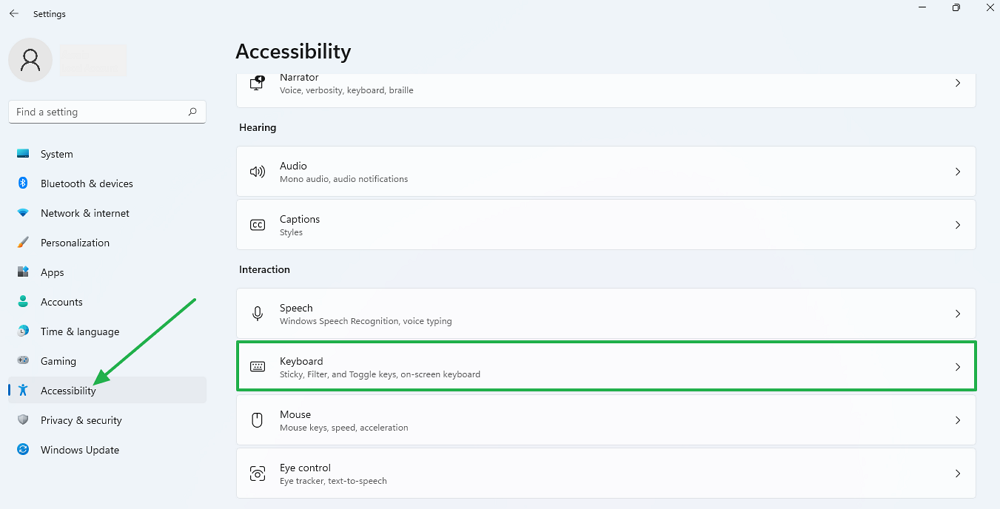Open the Keyboard option

point(606,367)
